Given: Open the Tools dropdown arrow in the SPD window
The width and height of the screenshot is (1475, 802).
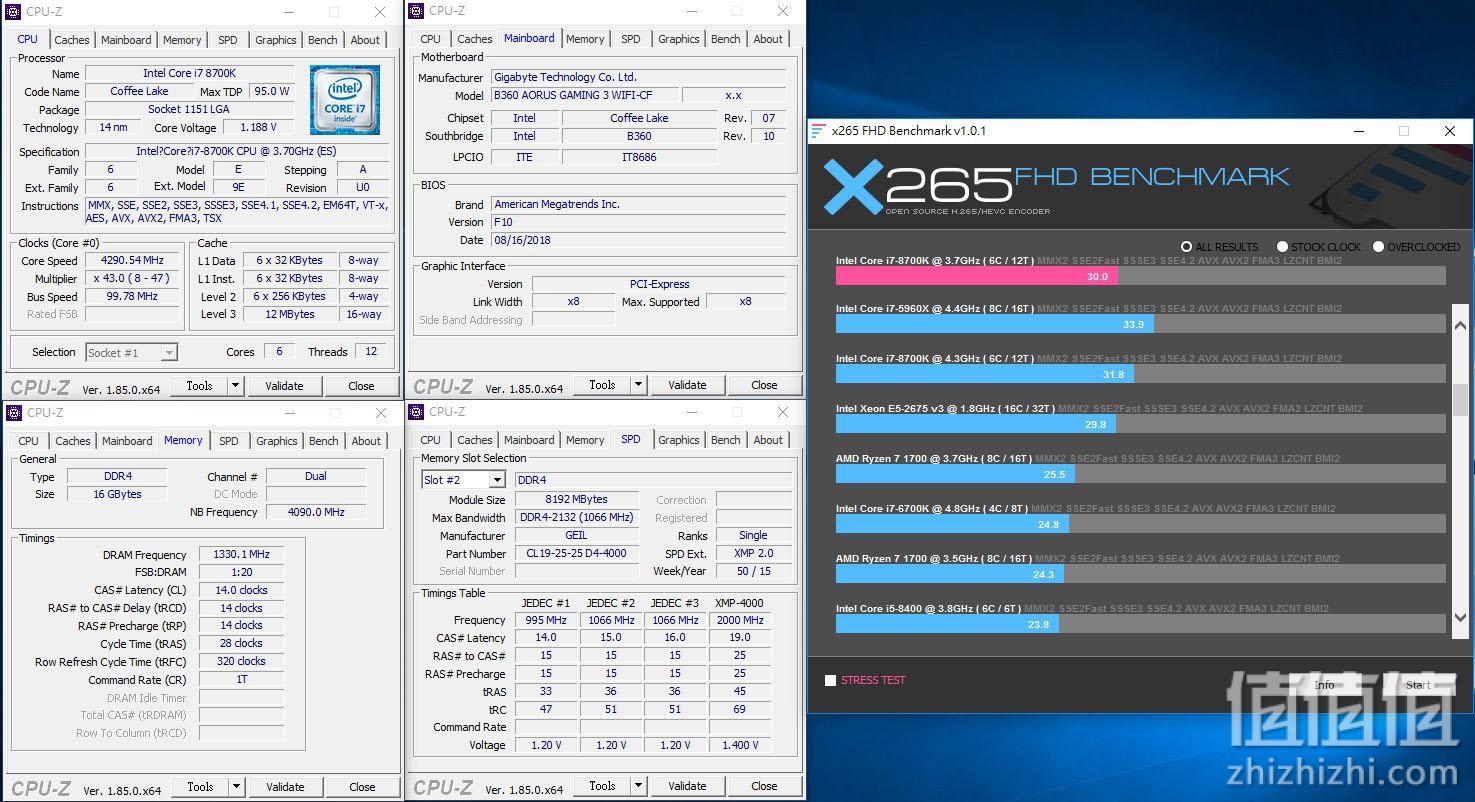Looking at the screenshot, I should pos(638,786).
